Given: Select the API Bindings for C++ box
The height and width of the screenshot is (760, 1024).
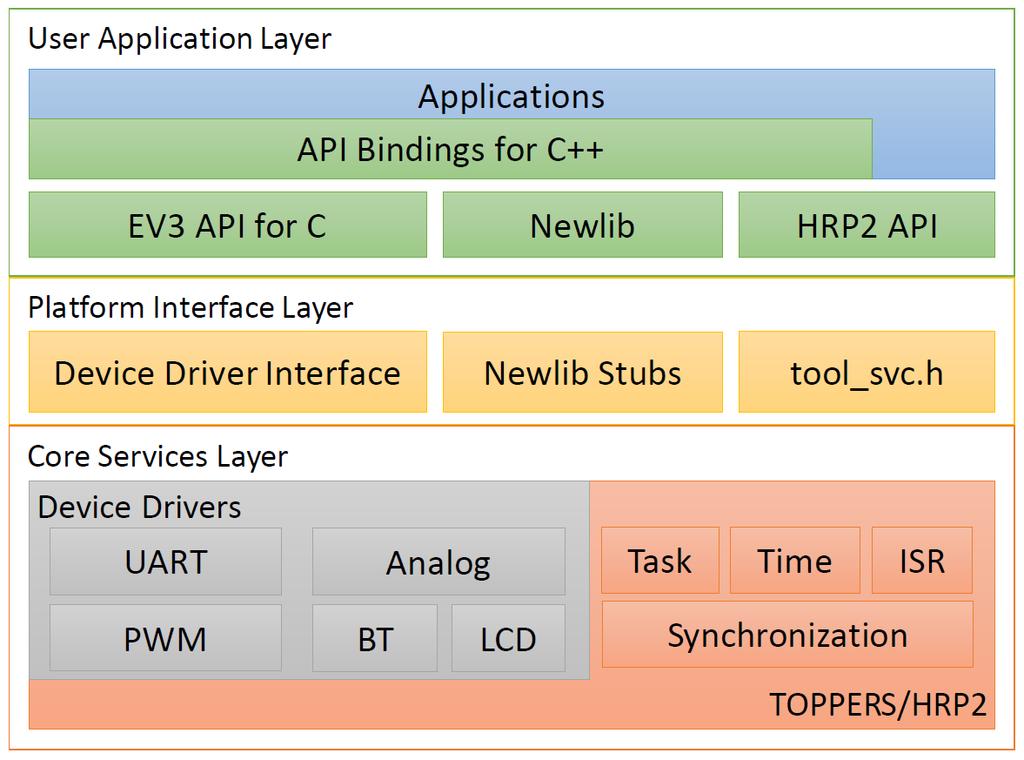Looking at the screenshot, I should (x=451, y=149).
